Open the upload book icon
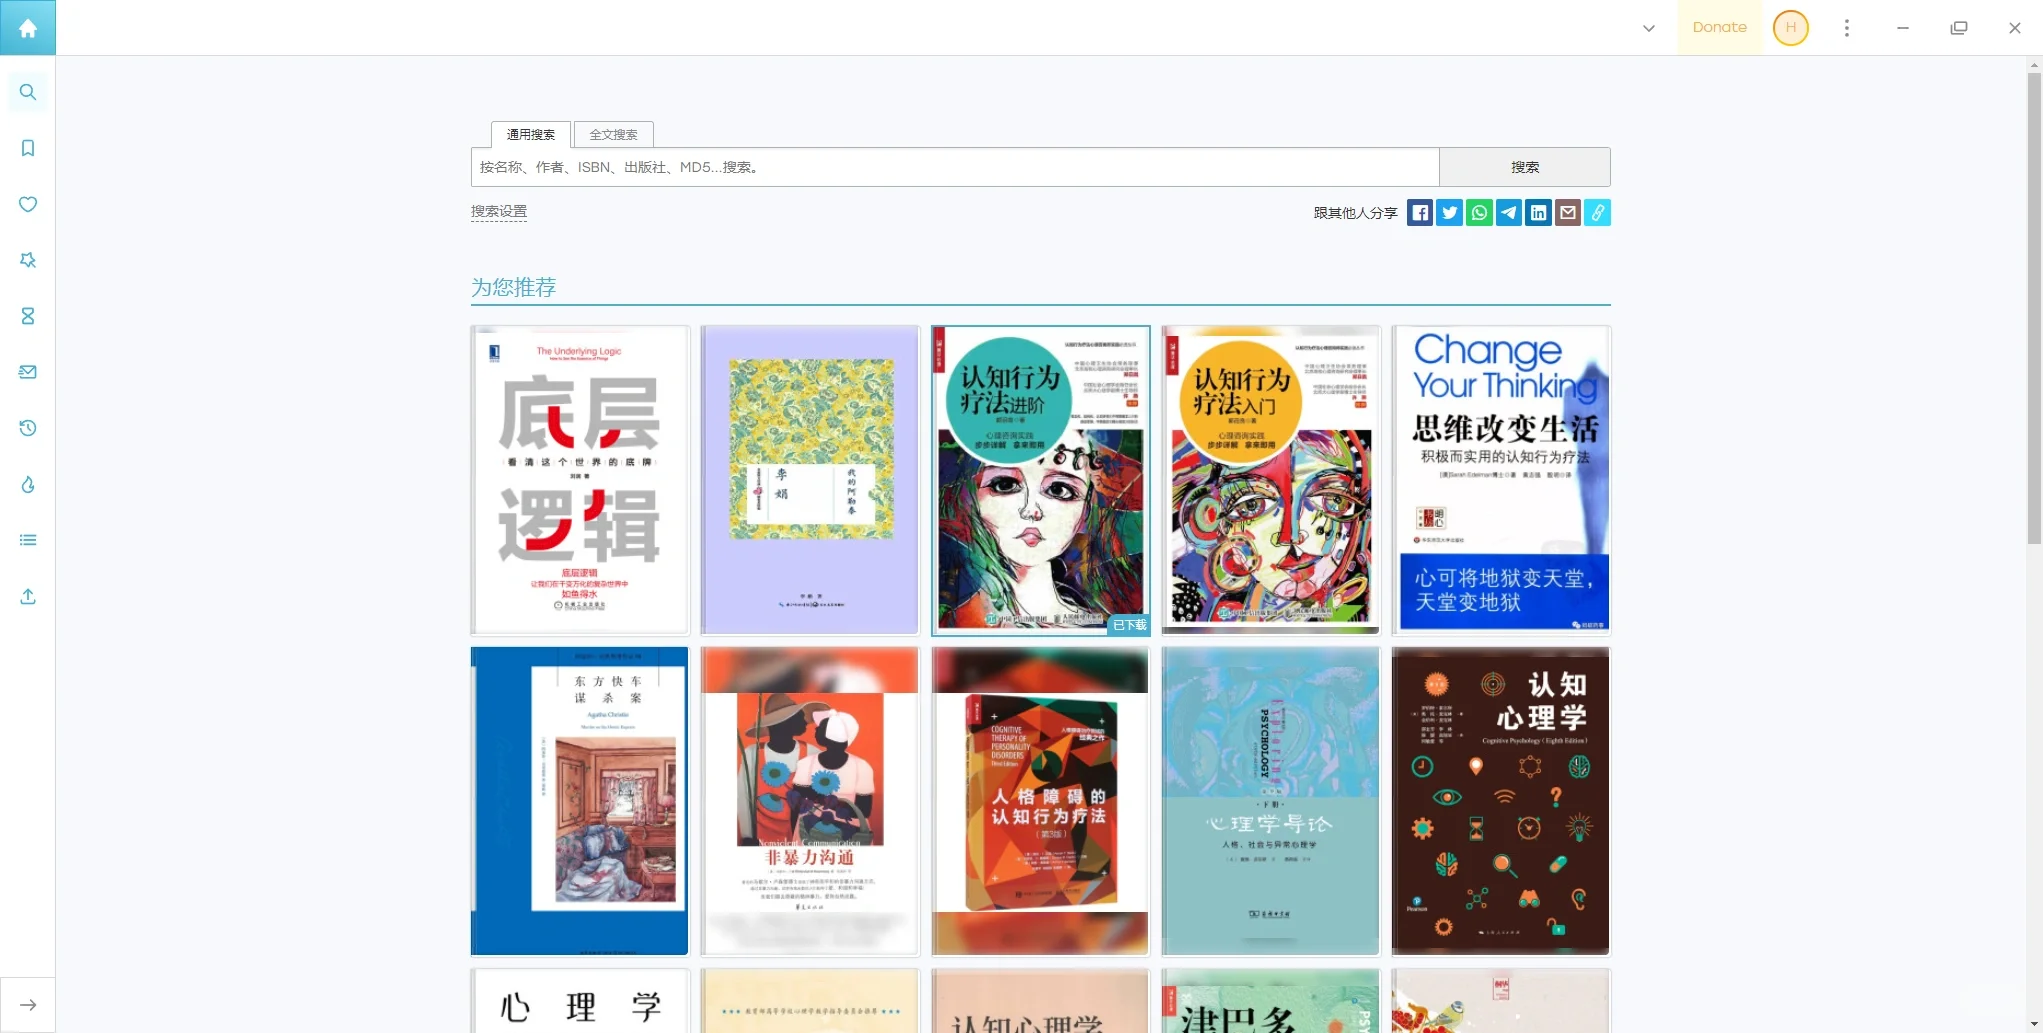 tap(28, 596)
